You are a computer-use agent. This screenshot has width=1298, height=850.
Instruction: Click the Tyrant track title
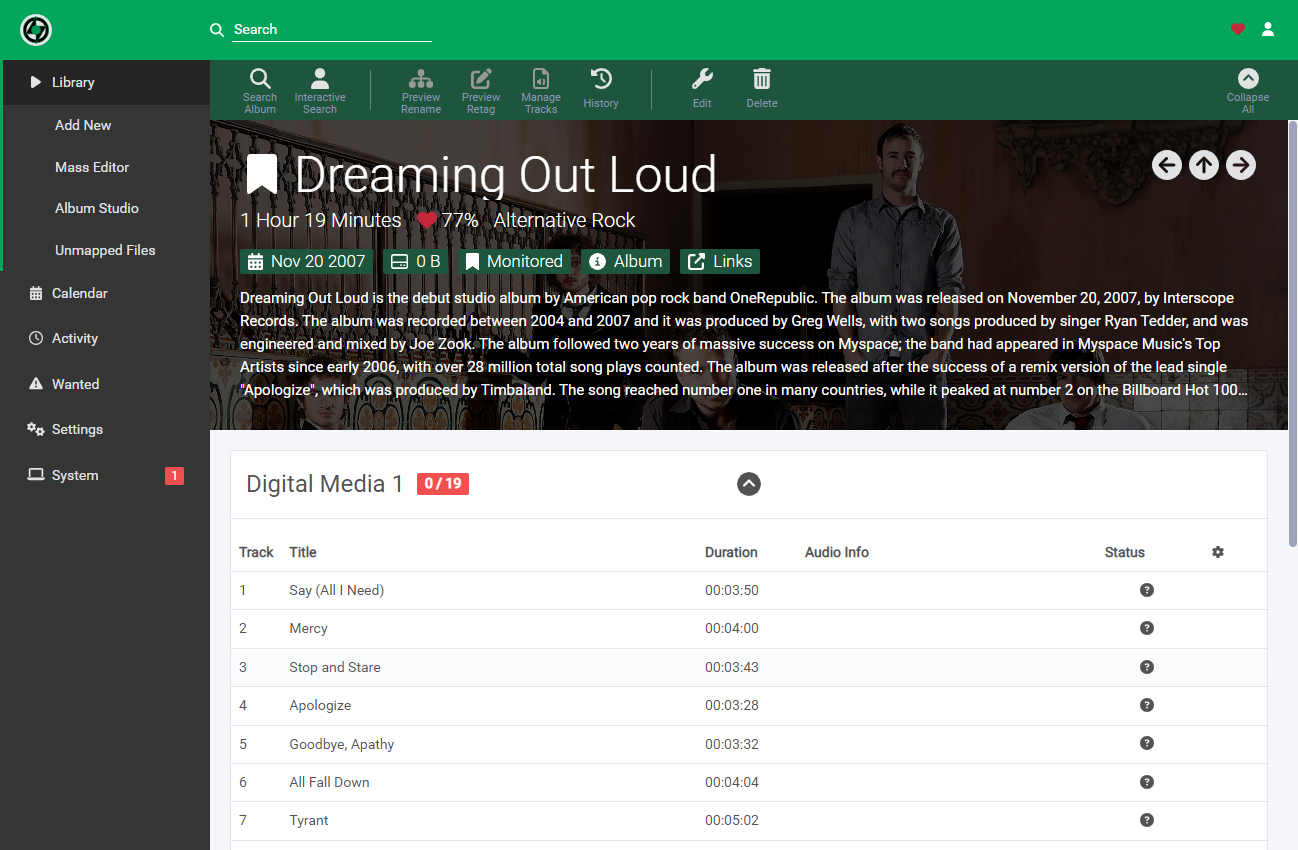click(x=309, y=820)
